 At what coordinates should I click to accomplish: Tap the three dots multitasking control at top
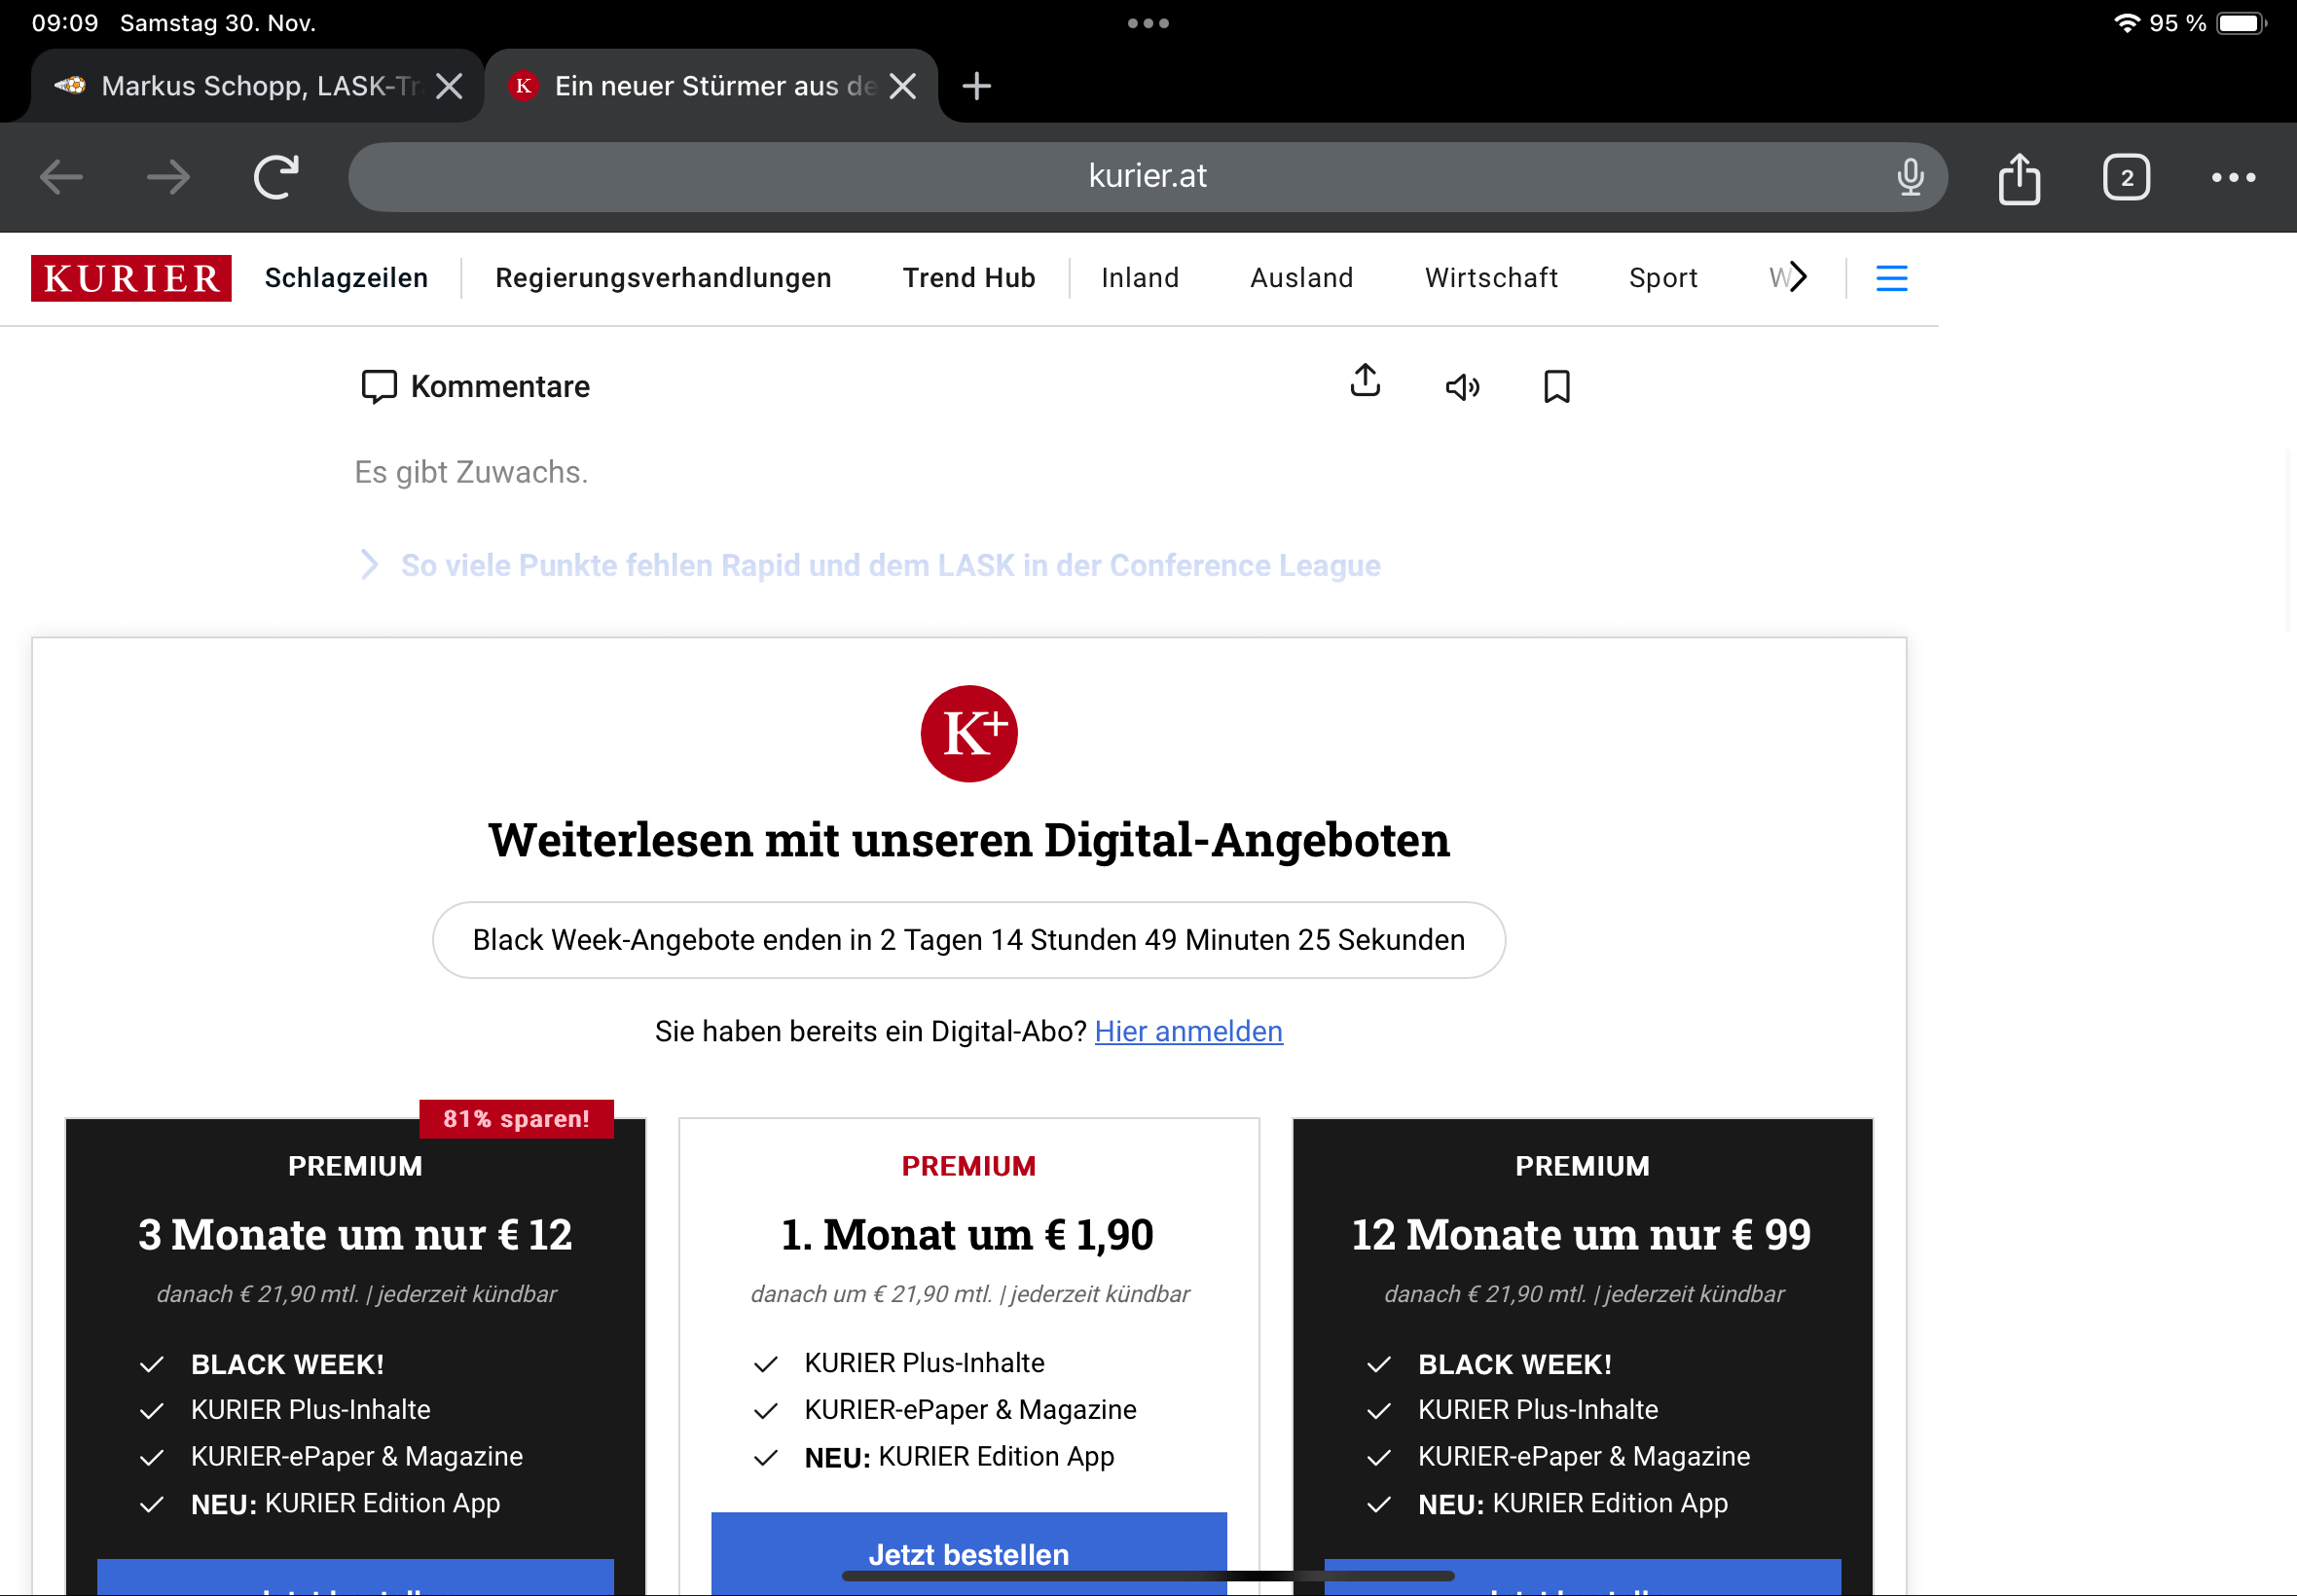(1147, 23)
